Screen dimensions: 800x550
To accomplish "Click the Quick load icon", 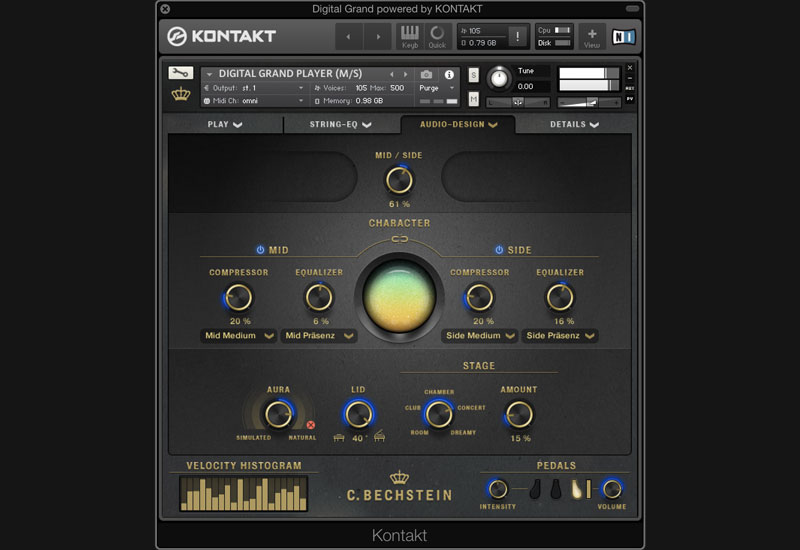I will (x=437, y=36).
